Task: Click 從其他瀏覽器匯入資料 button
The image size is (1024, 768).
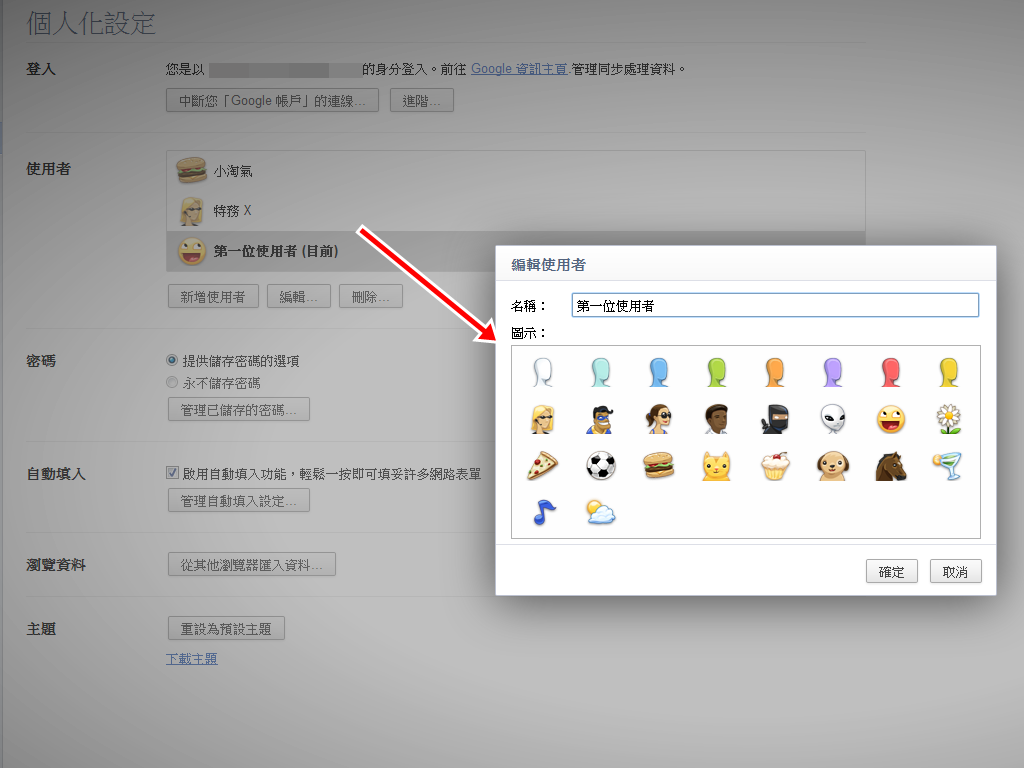Action: [x=251, y=564]
